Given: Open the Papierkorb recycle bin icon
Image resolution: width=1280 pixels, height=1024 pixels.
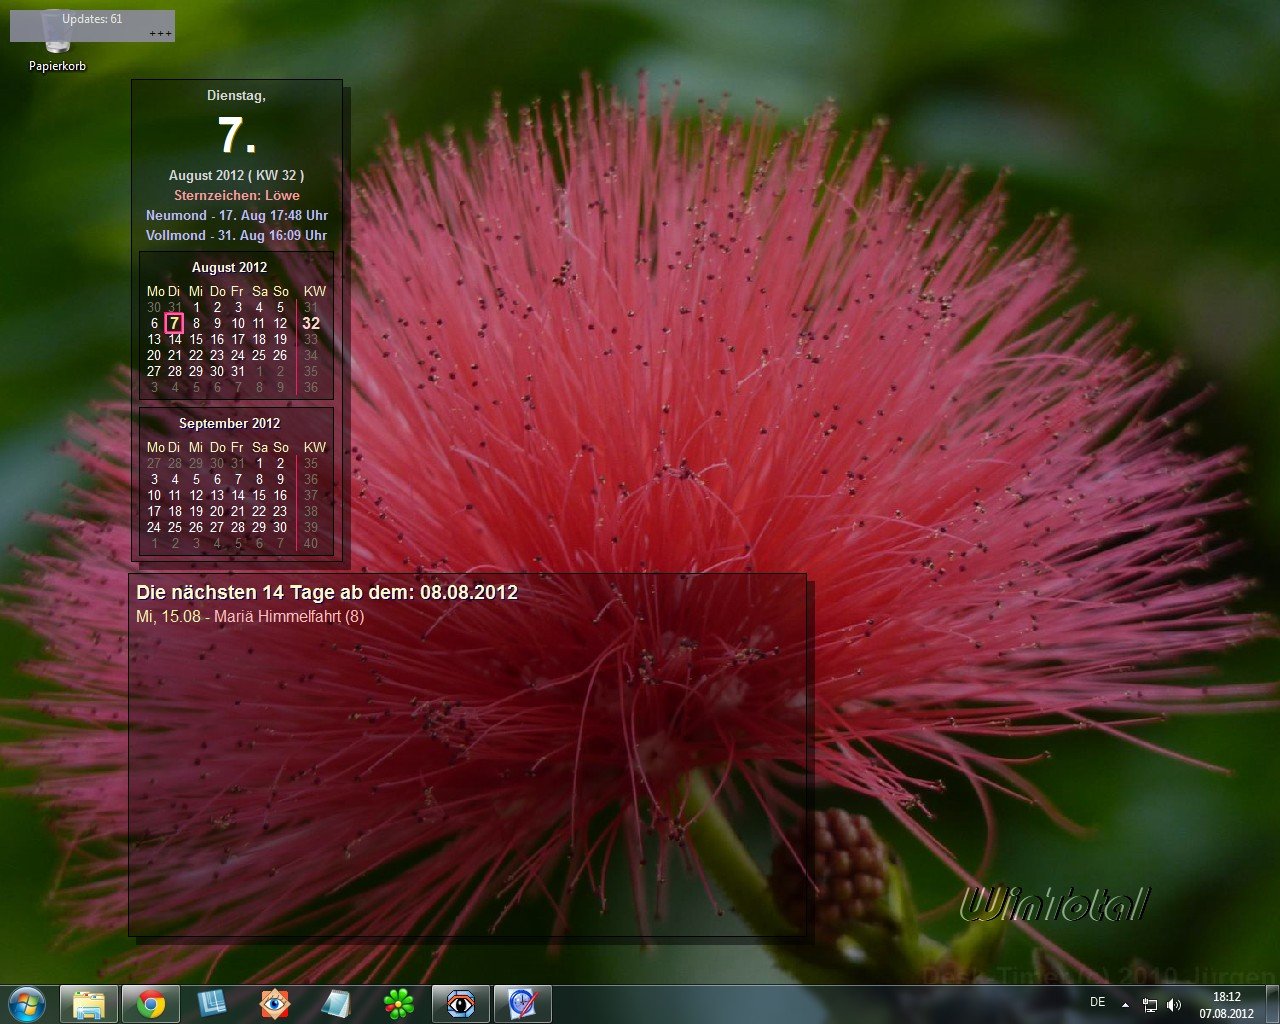Looking at the screenshot, I should (57, 42).
